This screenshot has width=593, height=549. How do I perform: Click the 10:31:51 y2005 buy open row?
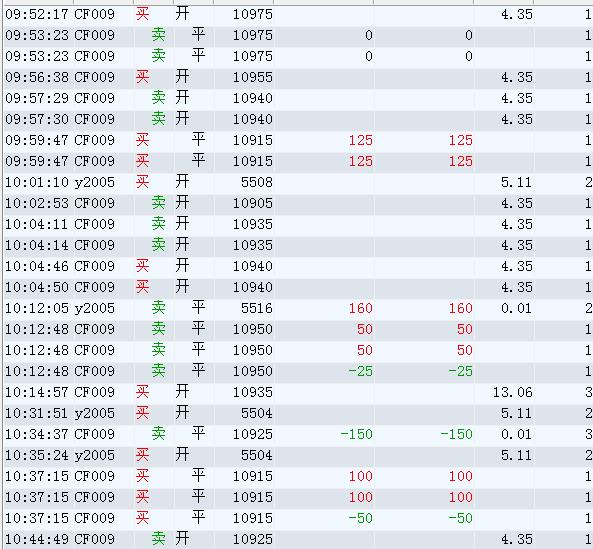coord(298,413)
